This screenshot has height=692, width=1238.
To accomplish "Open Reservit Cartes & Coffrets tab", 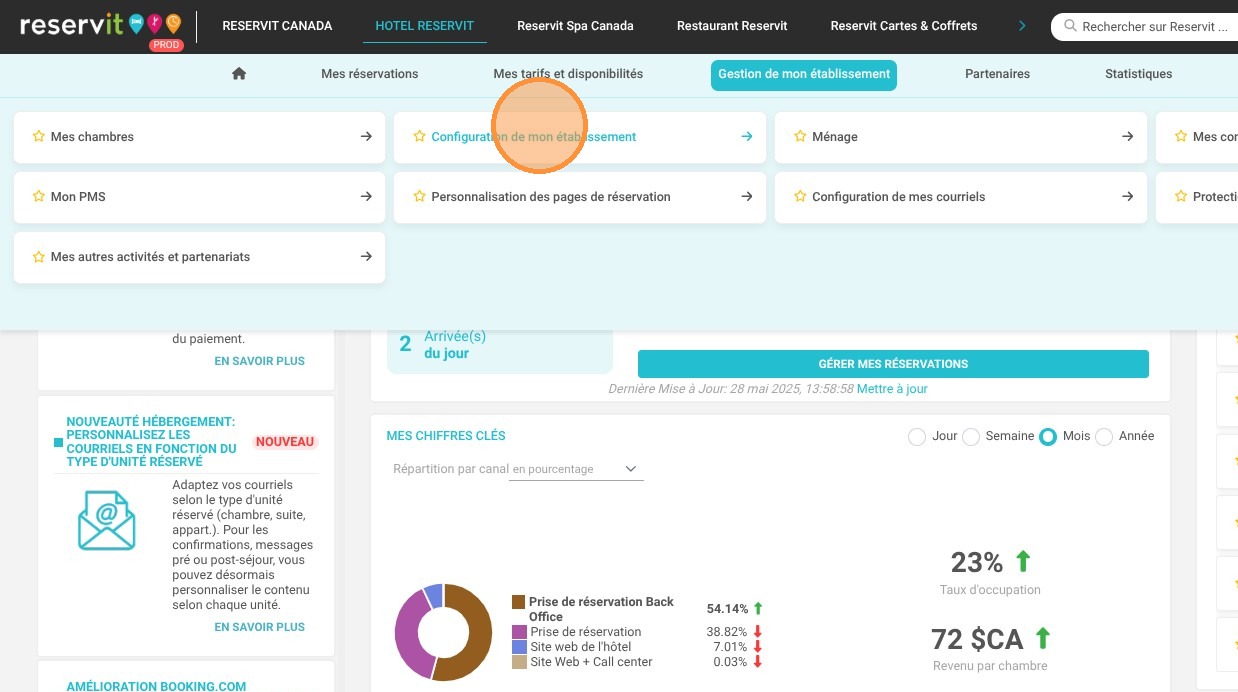I will [904, 26].
